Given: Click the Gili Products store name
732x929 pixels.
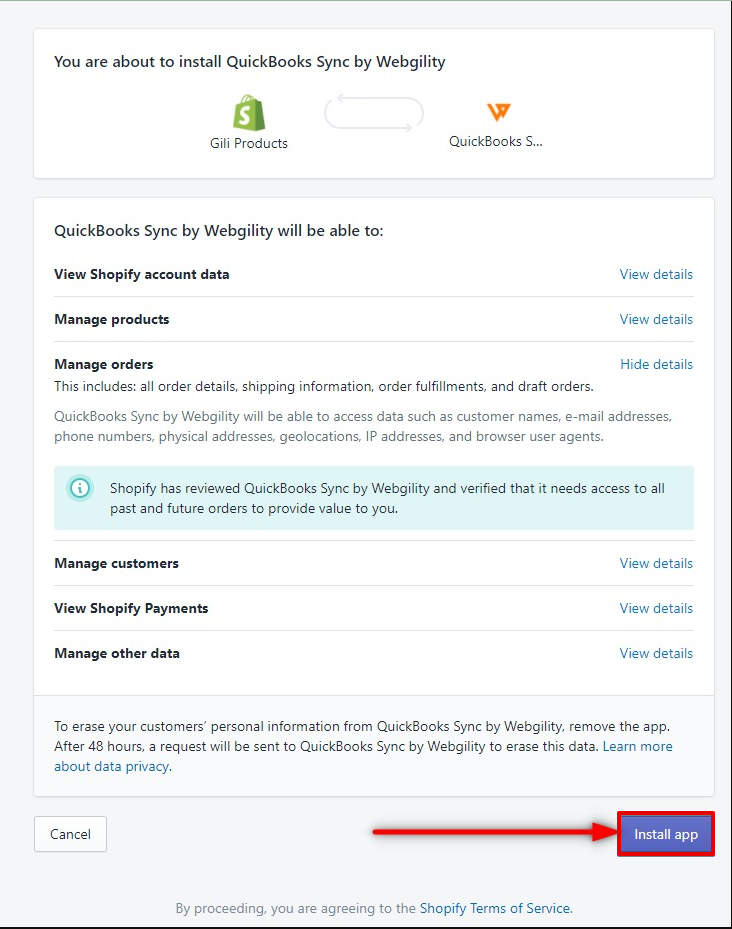Looking at the screenshot, I should pyautogui.click(x=249, y=143).
